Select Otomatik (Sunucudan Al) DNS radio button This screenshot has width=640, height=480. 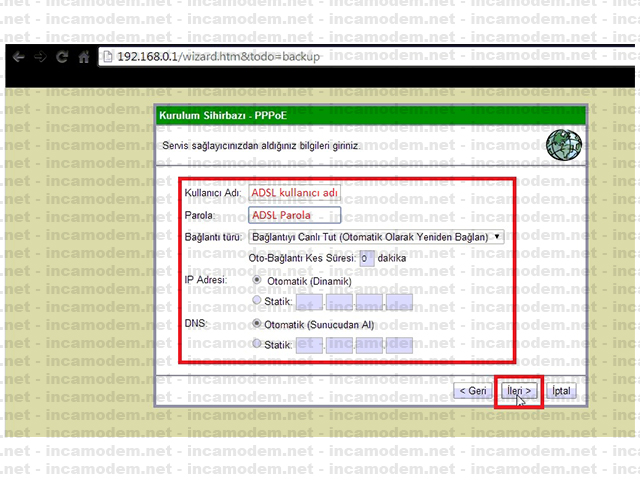(x=257, y=324)
